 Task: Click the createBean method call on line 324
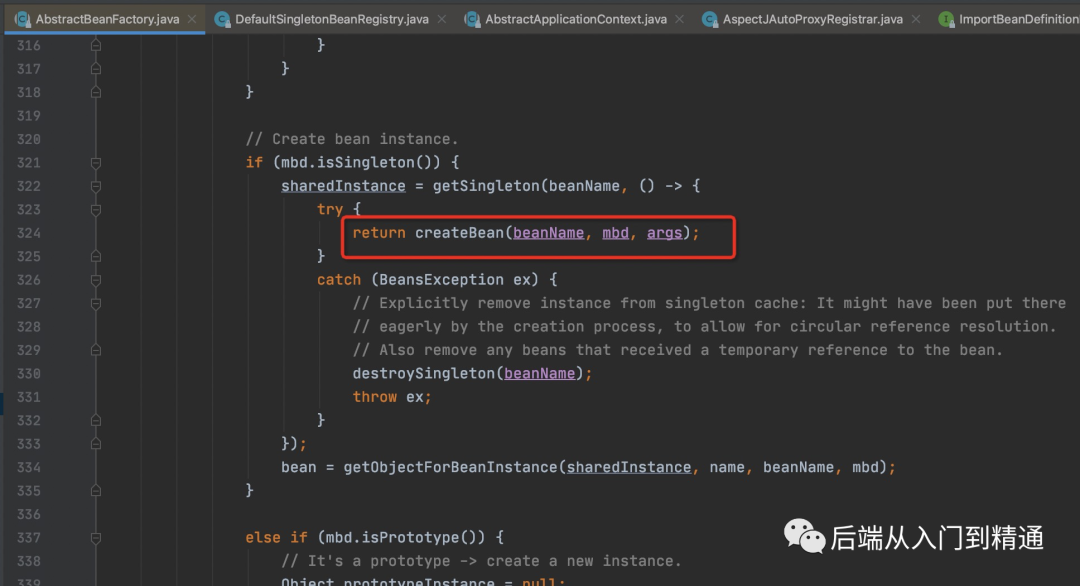pyautogui.click(x=459, y=233)
